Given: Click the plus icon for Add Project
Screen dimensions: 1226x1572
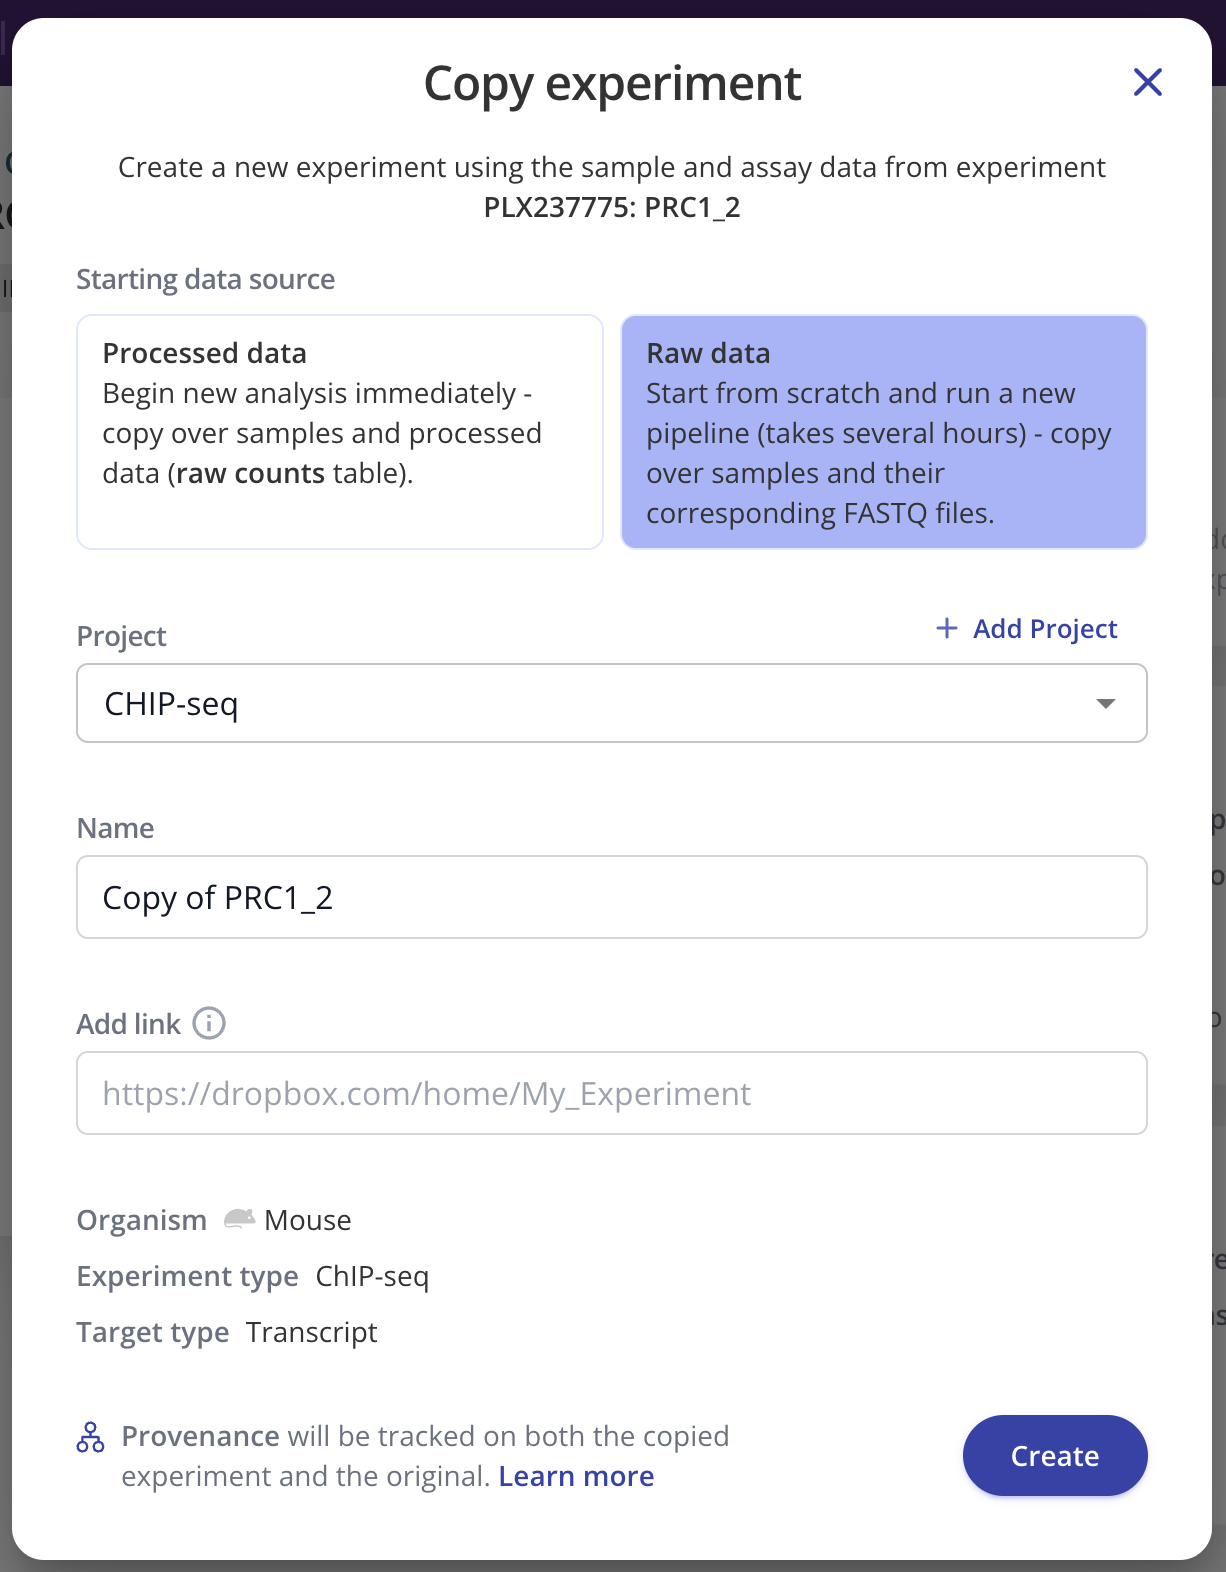Looking at the screenshot, I should 946,628.
